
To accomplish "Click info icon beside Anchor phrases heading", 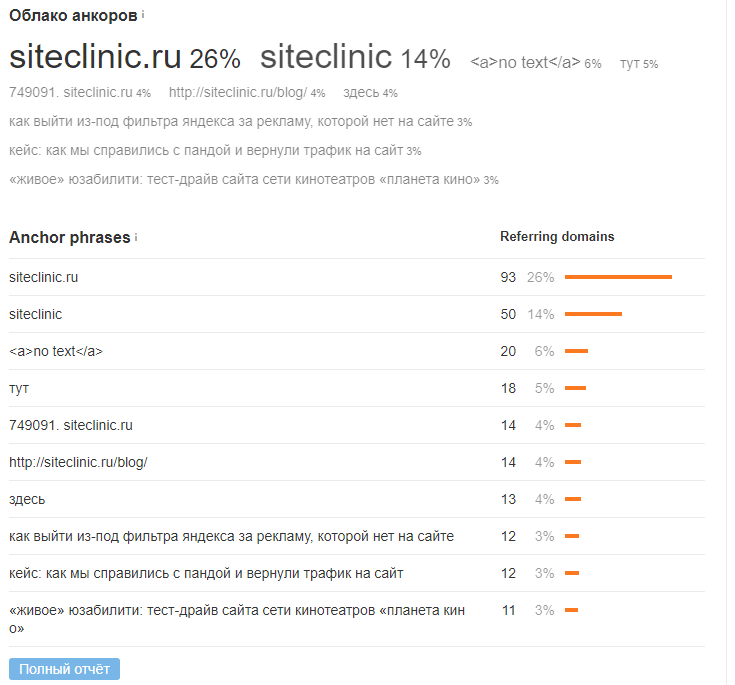I will [x=136, y=237].
